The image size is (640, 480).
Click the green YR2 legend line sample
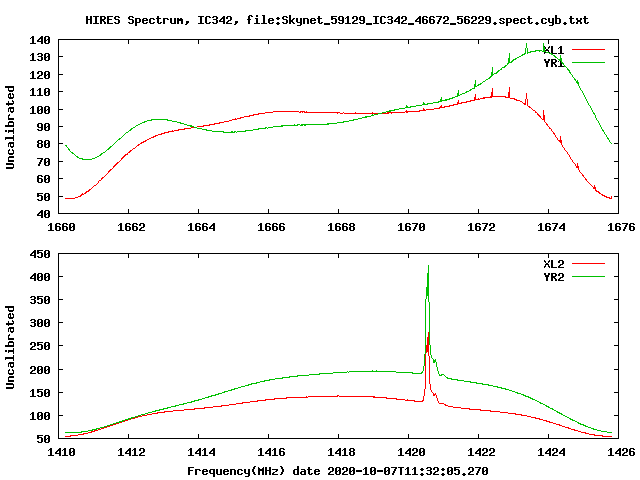[x=588, y=277]
